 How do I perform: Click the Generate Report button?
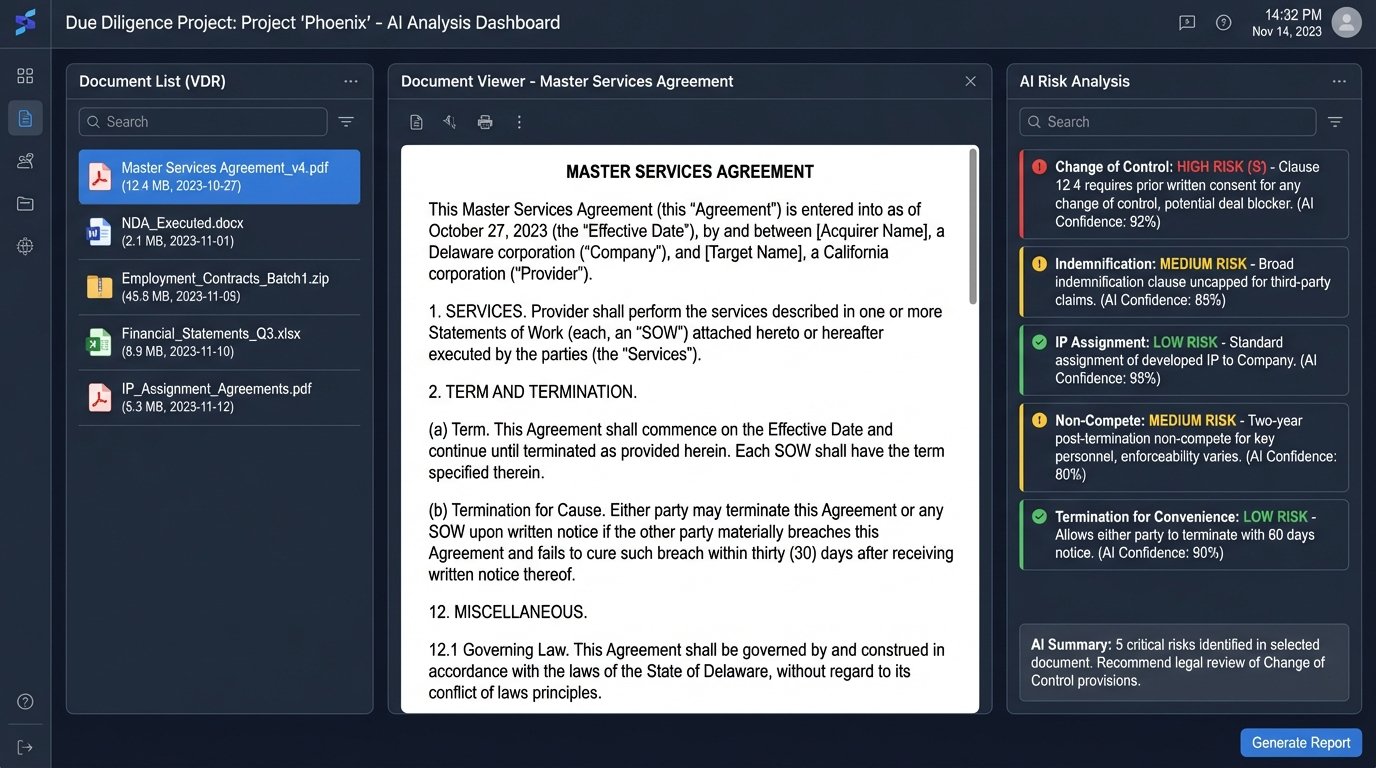point(1300,743)
